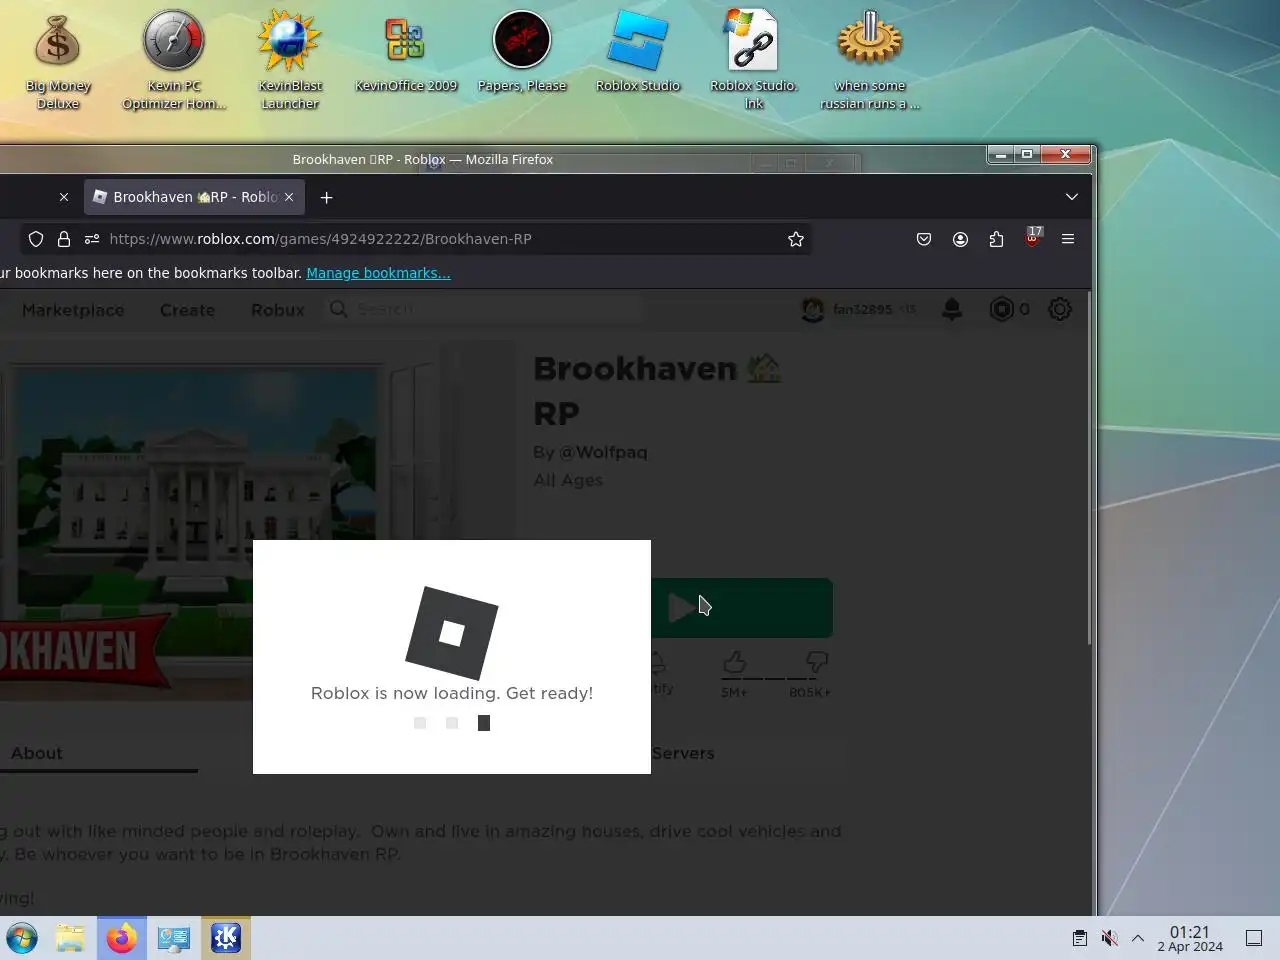Click the system settings monitor taskbar icon
Viewport: 1280px width, 960px height.
coord(174,938)
